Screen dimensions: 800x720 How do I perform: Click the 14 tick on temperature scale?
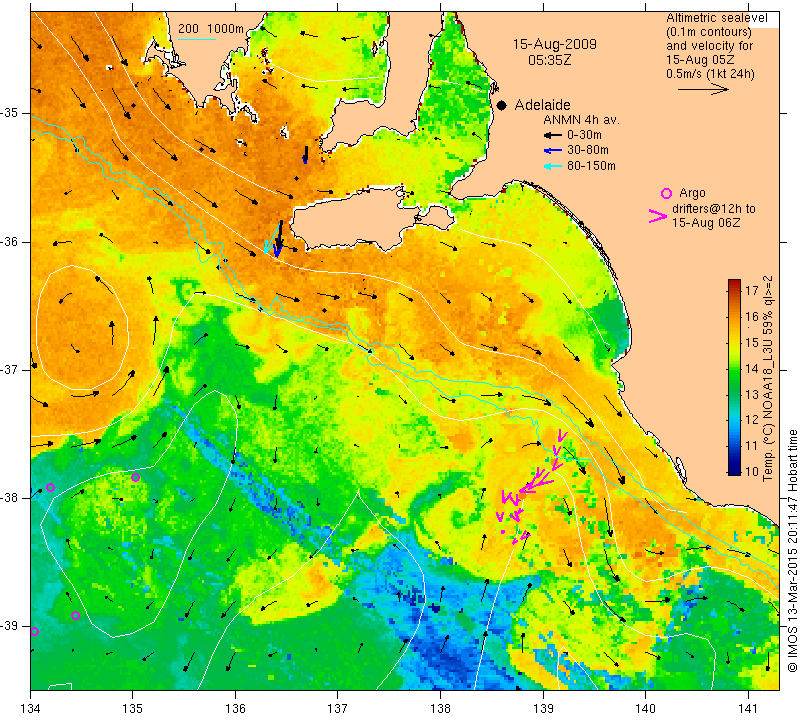point(752,368)
